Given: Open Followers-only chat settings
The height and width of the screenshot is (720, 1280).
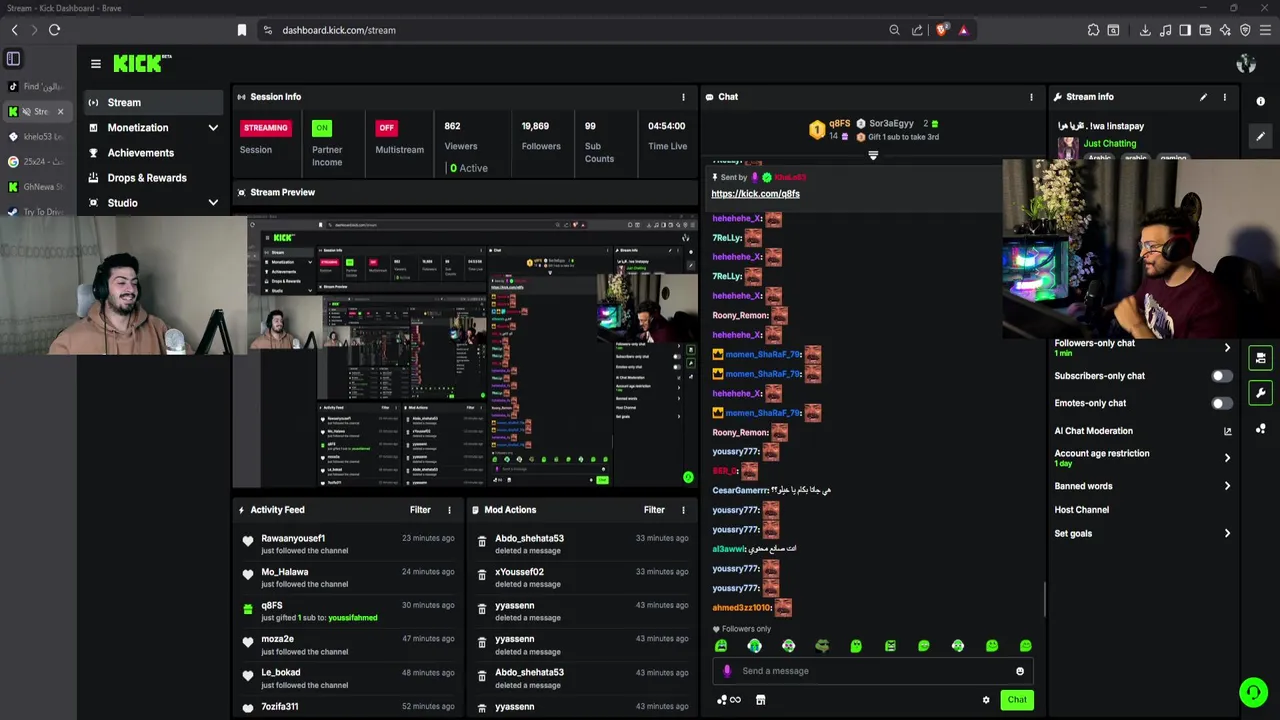Looking at the screenshot, I should tap(1143, 347).
